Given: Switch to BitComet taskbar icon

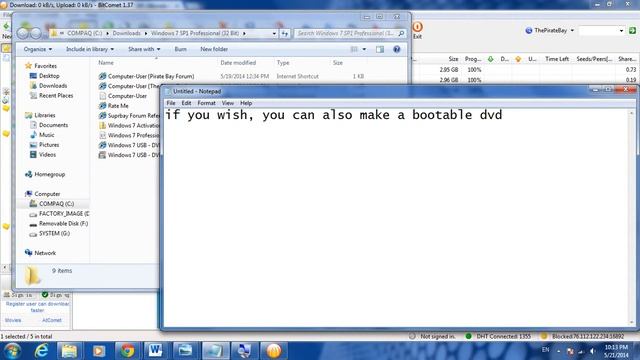Looking at the screenshot, I should tap(273, 351).
